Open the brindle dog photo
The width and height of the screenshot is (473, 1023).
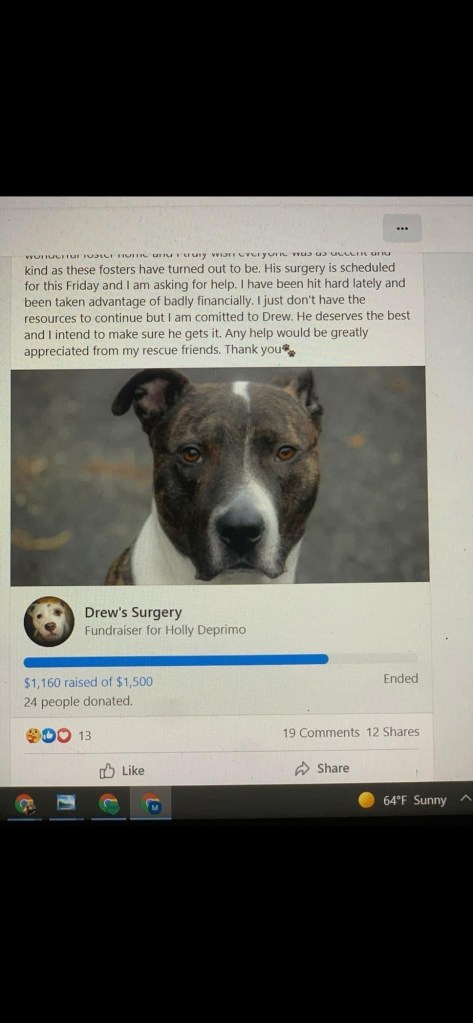[x=220, y=475]
